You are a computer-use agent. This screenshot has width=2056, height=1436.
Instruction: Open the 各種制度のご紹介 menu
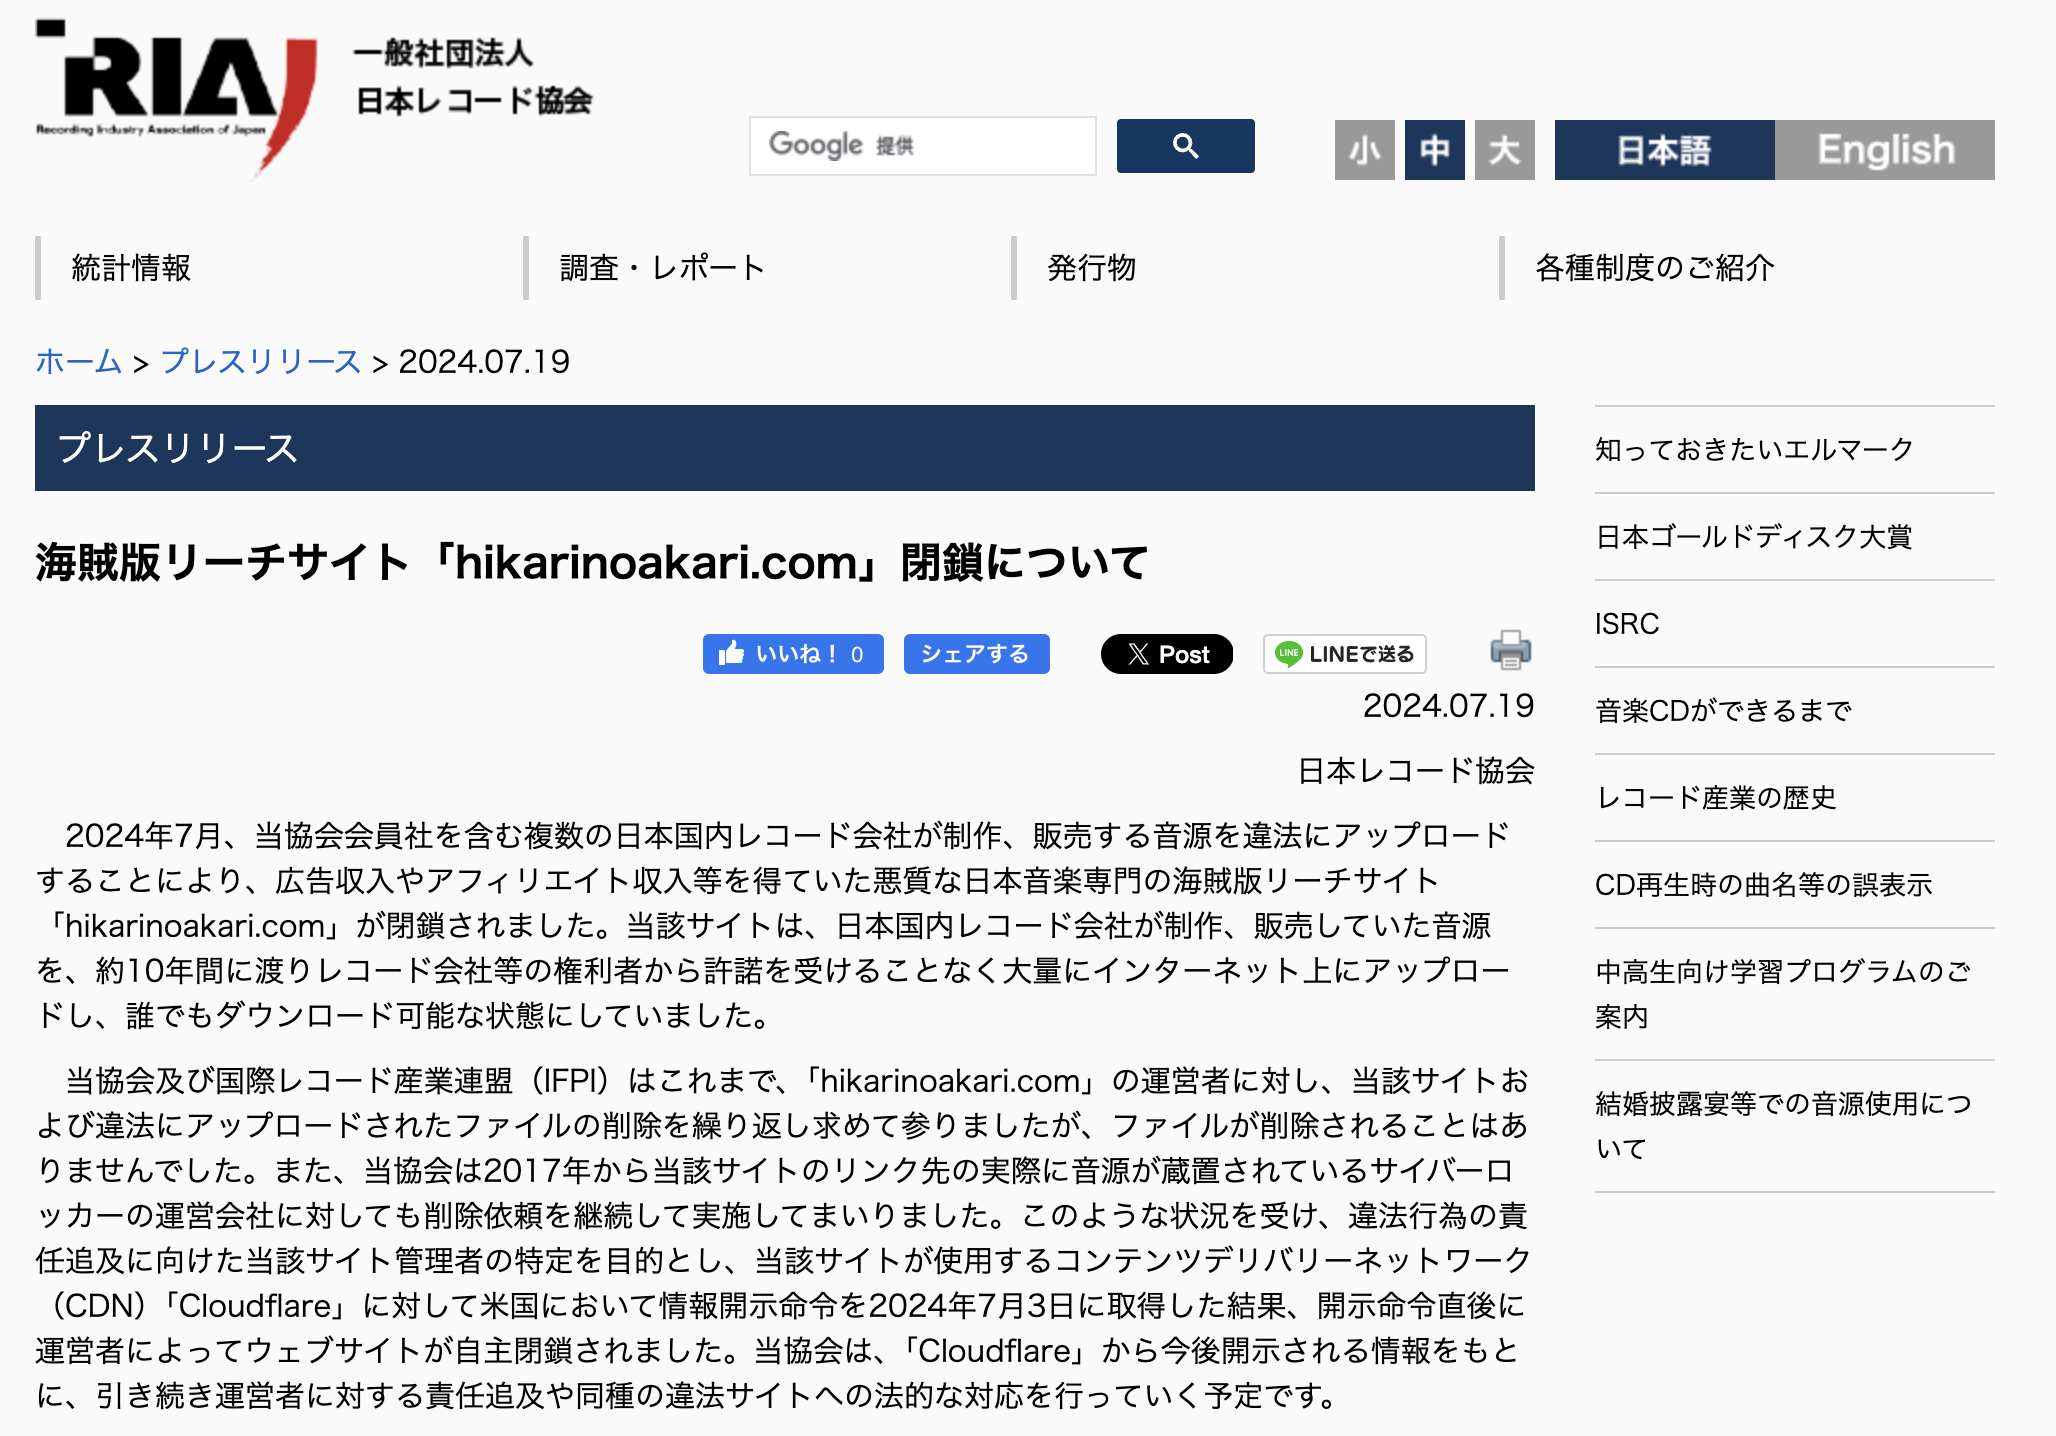pyautogui.click(x=1654, y=268)
